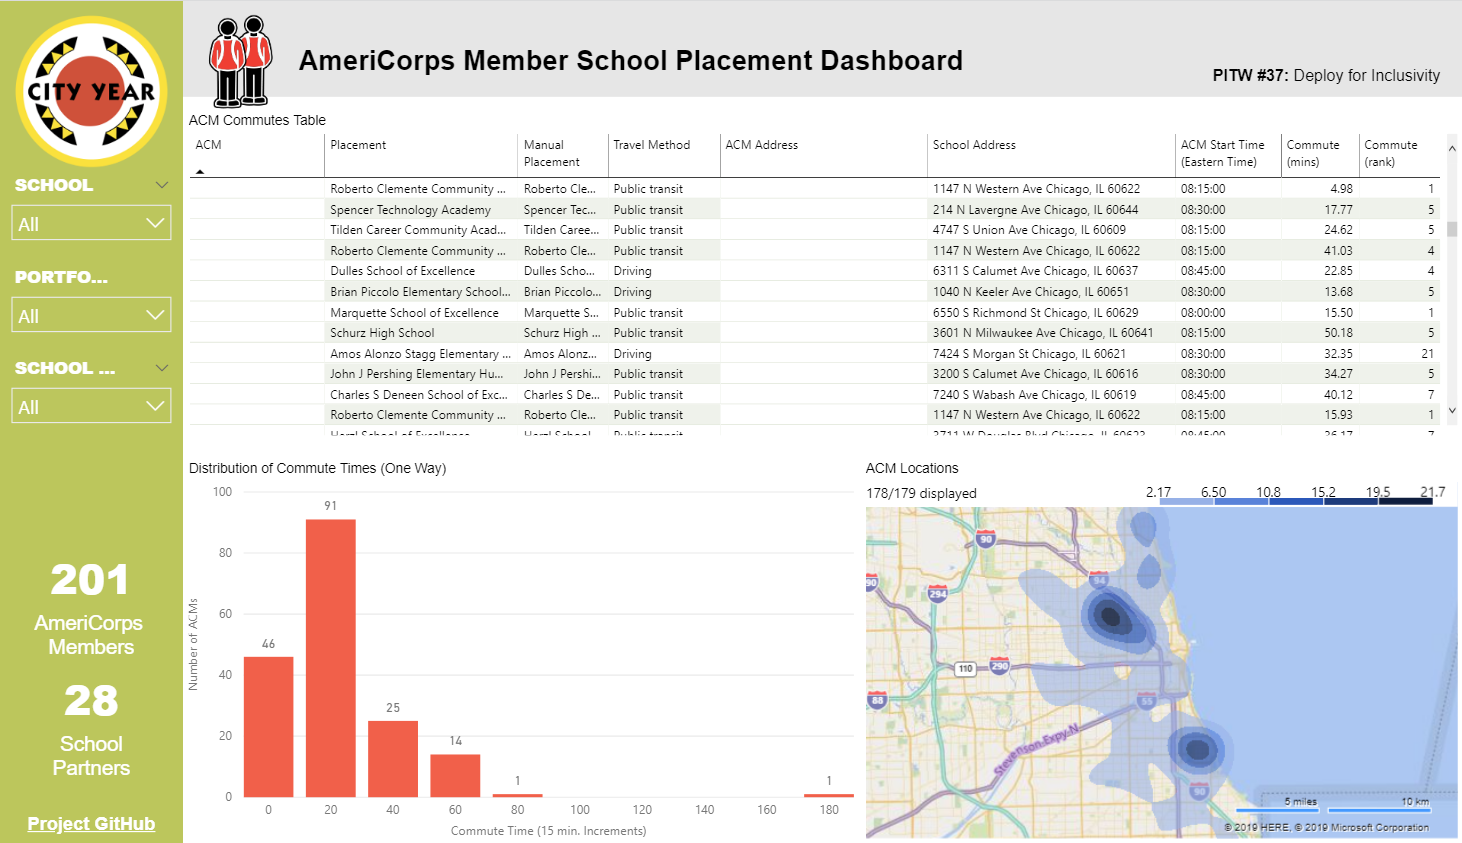Click the 88 interstate shield on map
The height and width of the screenshot is (843, 1462).
877,699
